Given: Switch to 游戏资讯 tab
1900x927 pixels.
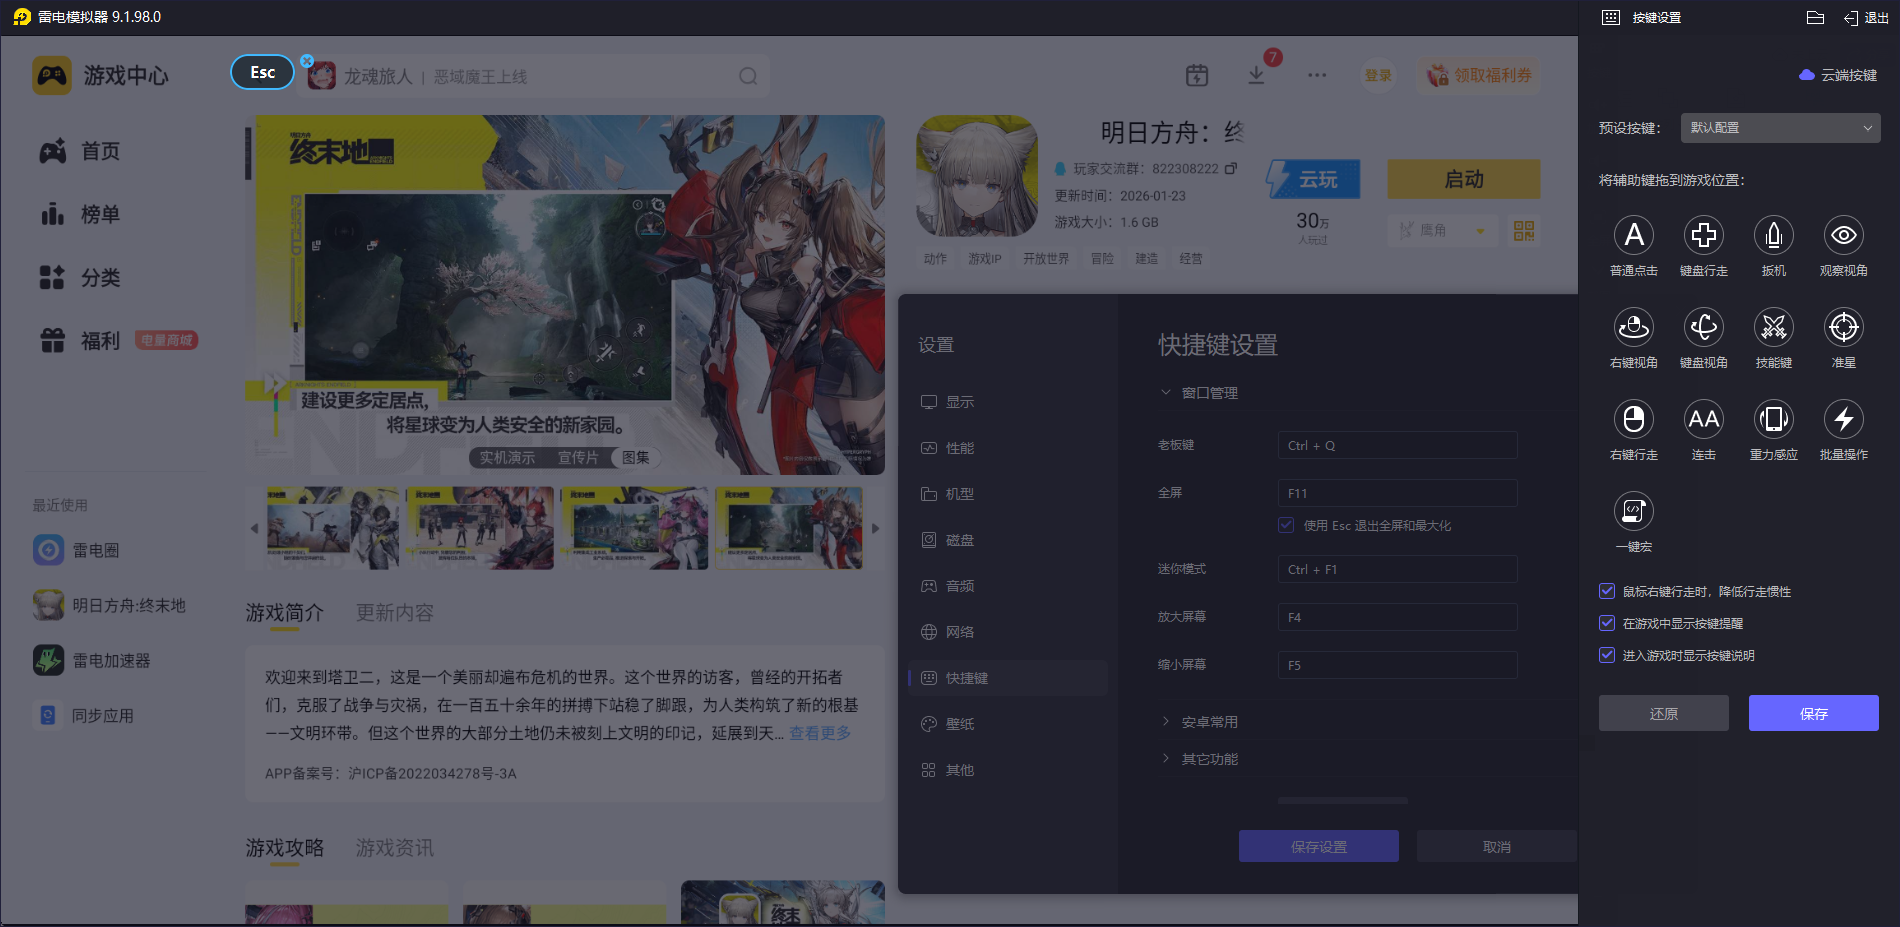Looking at the screenshot, I should (395, 848).
